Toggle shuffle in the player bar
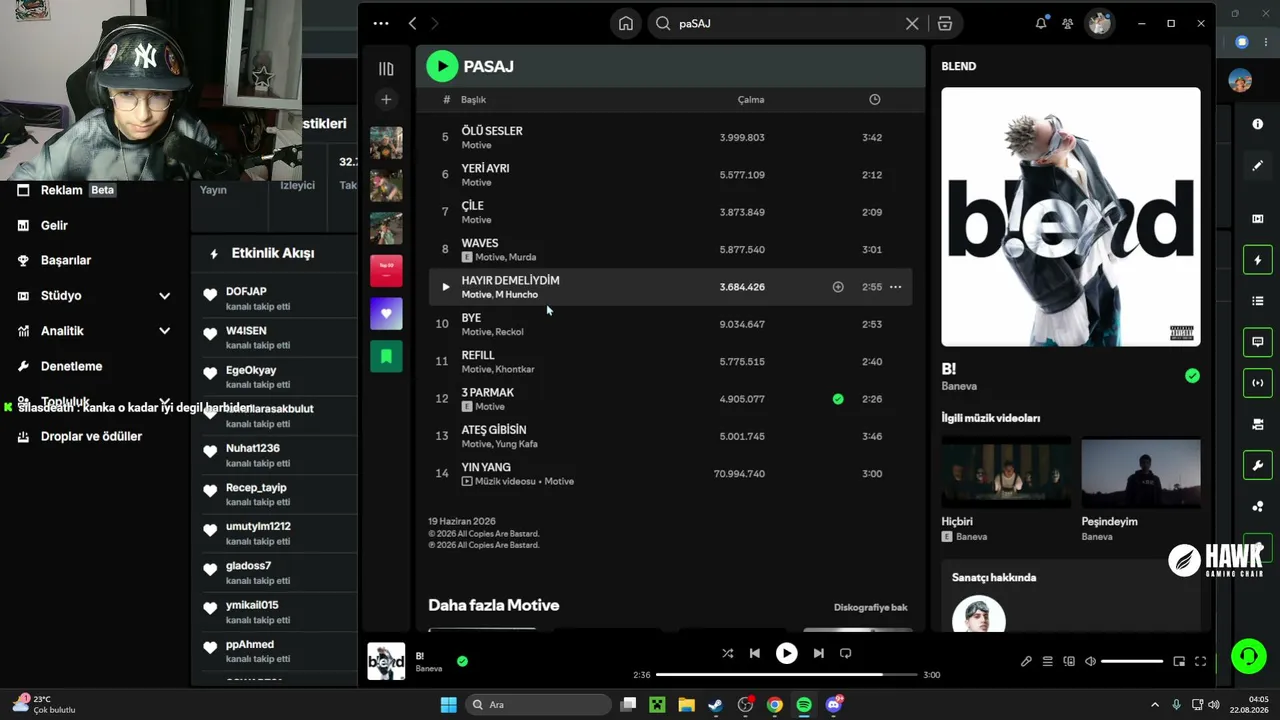Image resolution: width=1280 pixels, height=720 pixels. [x=727, y=653]
